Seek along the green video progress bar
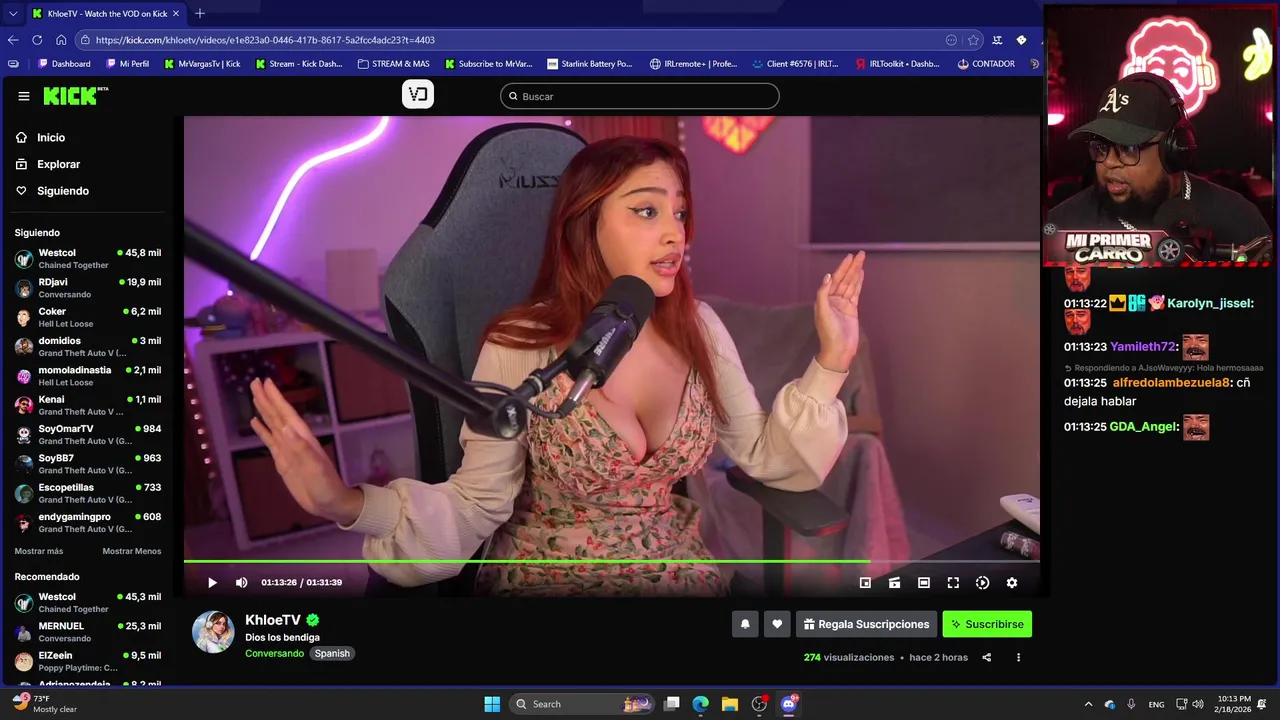This screenshot has width=1280, height=720. click(x=611, y=562)
